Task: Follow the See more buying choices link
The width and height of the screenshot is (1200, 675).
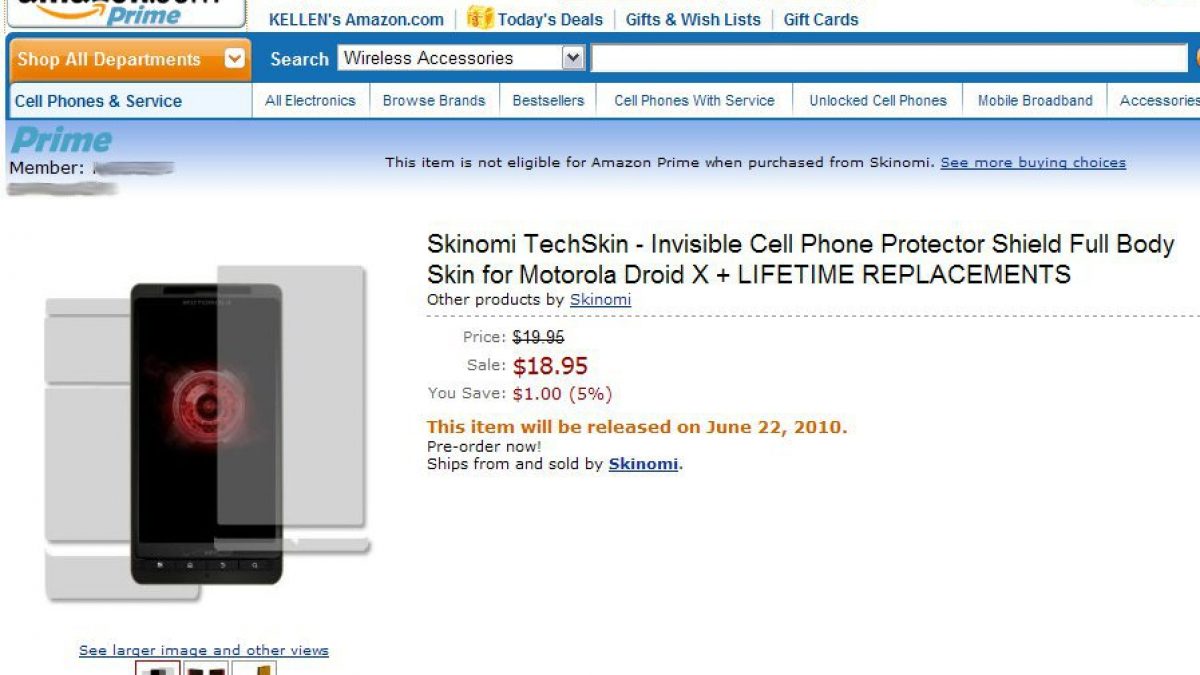Action: tap(1033, 162)
